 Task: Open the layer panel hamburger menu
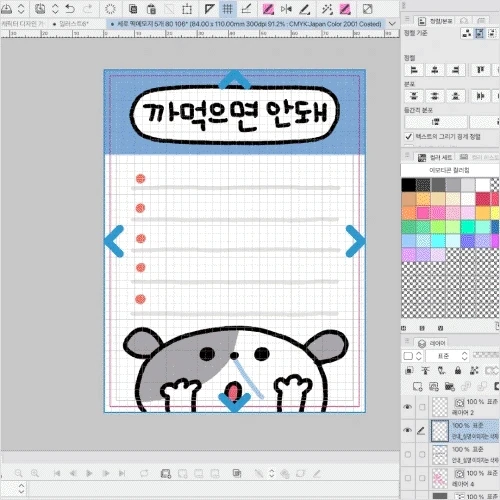click(407, 341)
